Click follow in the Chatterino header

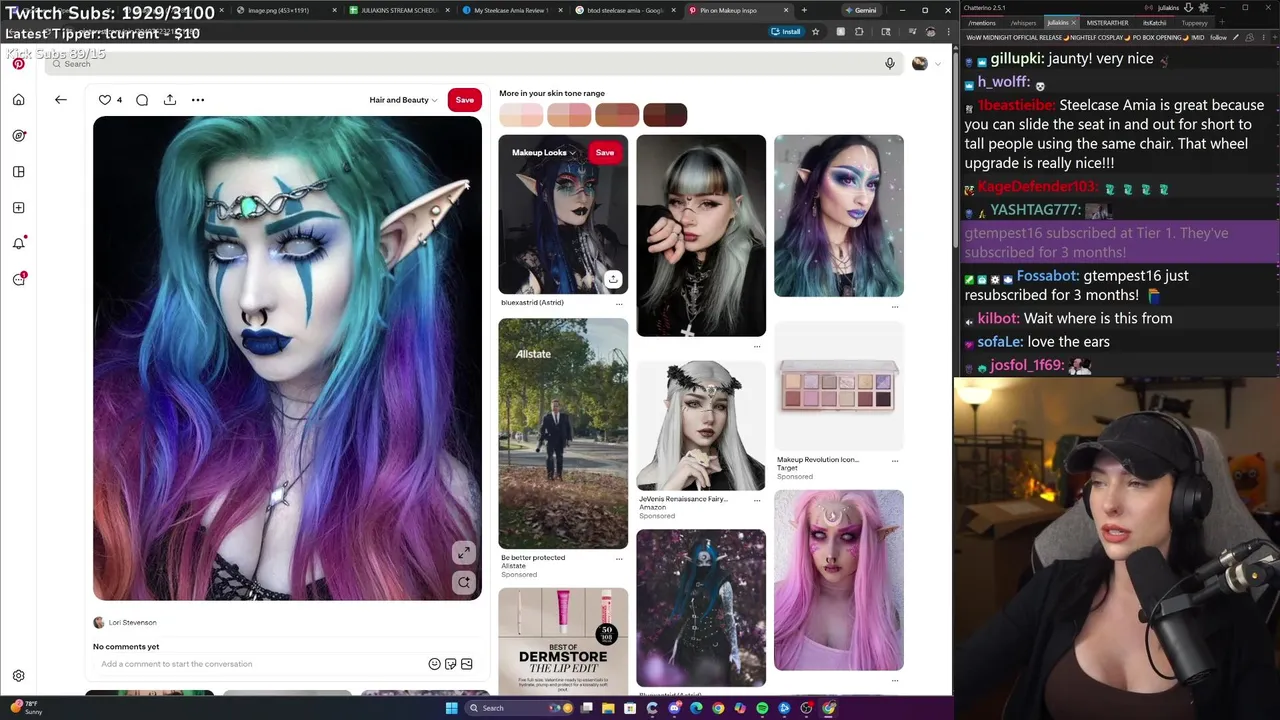click(x=1218, y=37)
